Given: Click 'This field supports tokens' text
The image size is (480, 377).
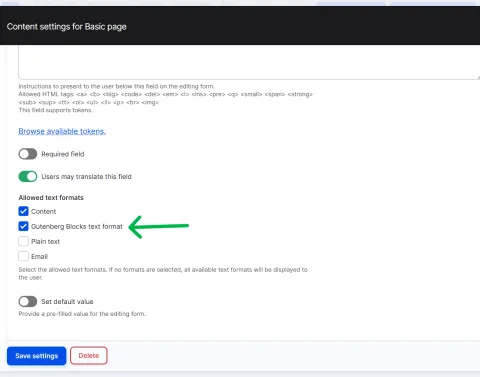Looking at the screenshot, I should (55, 110).
